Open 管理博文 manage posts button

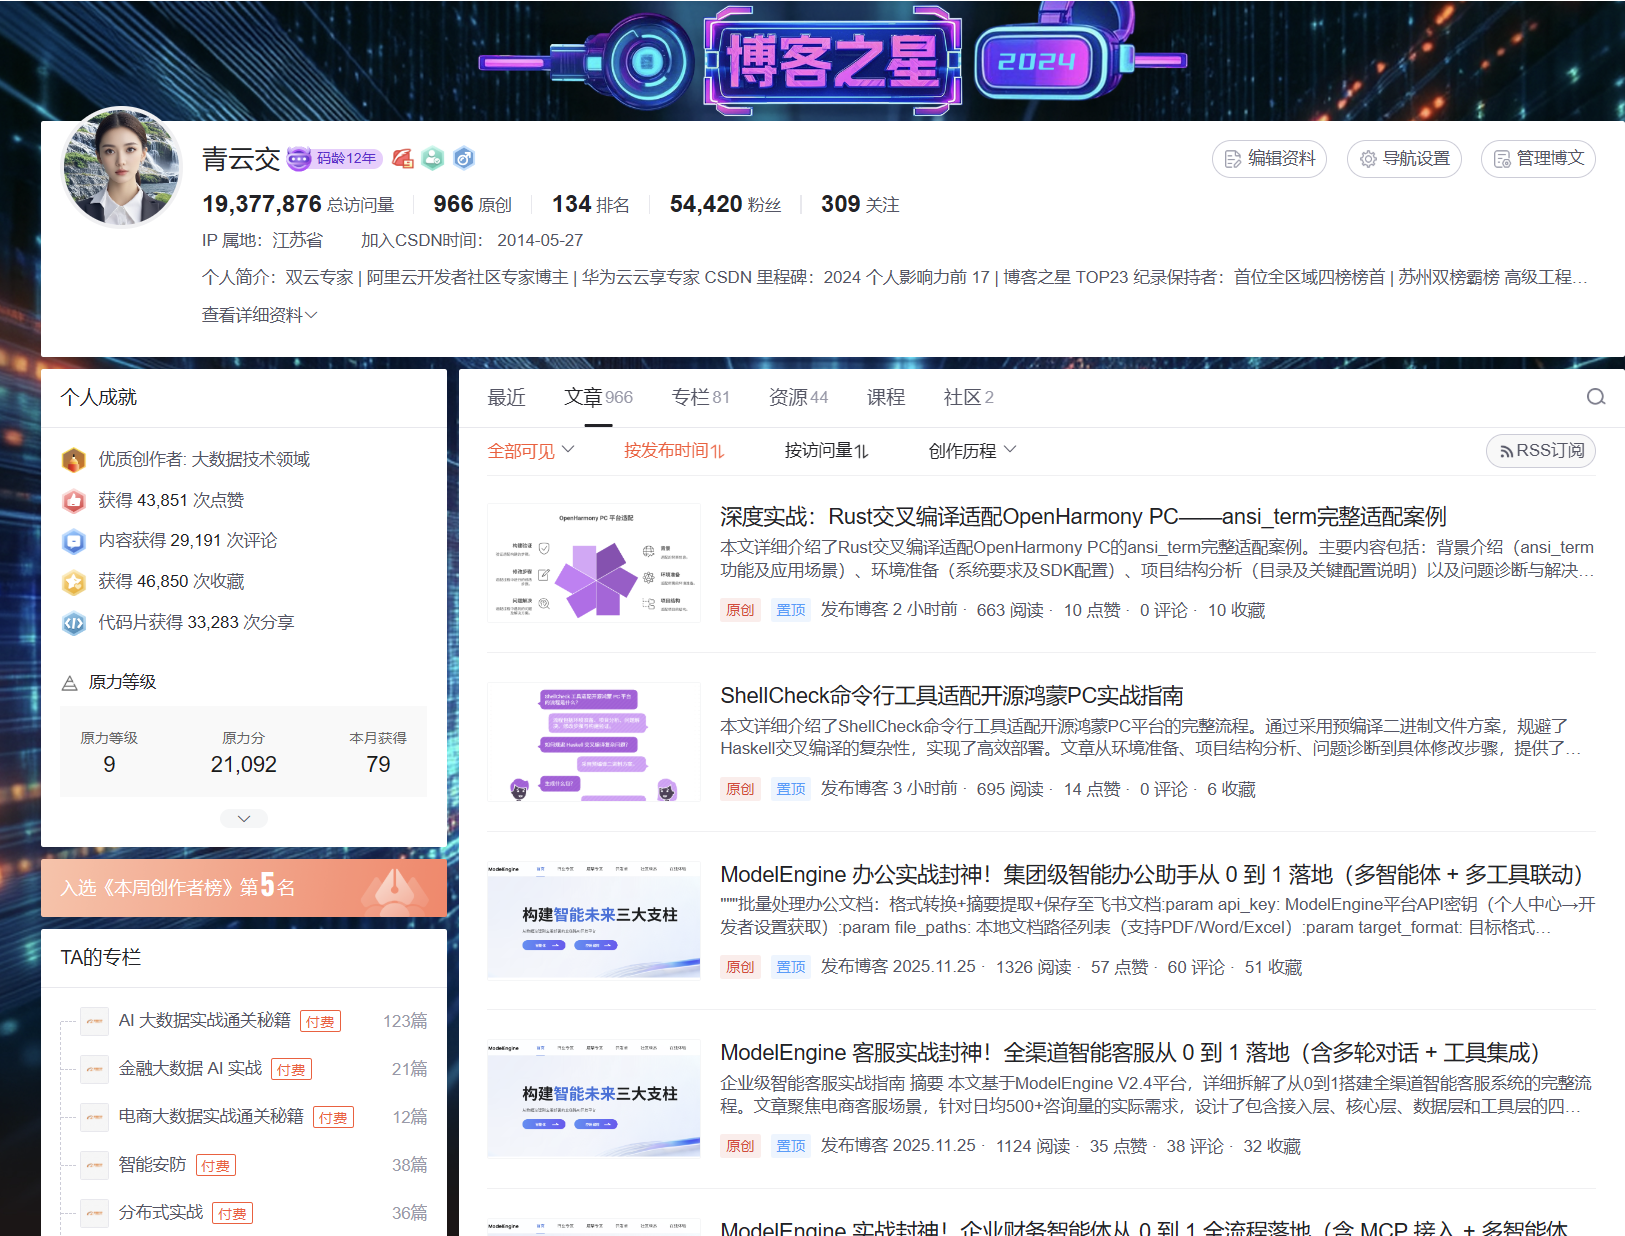[x=1538, y=159]
